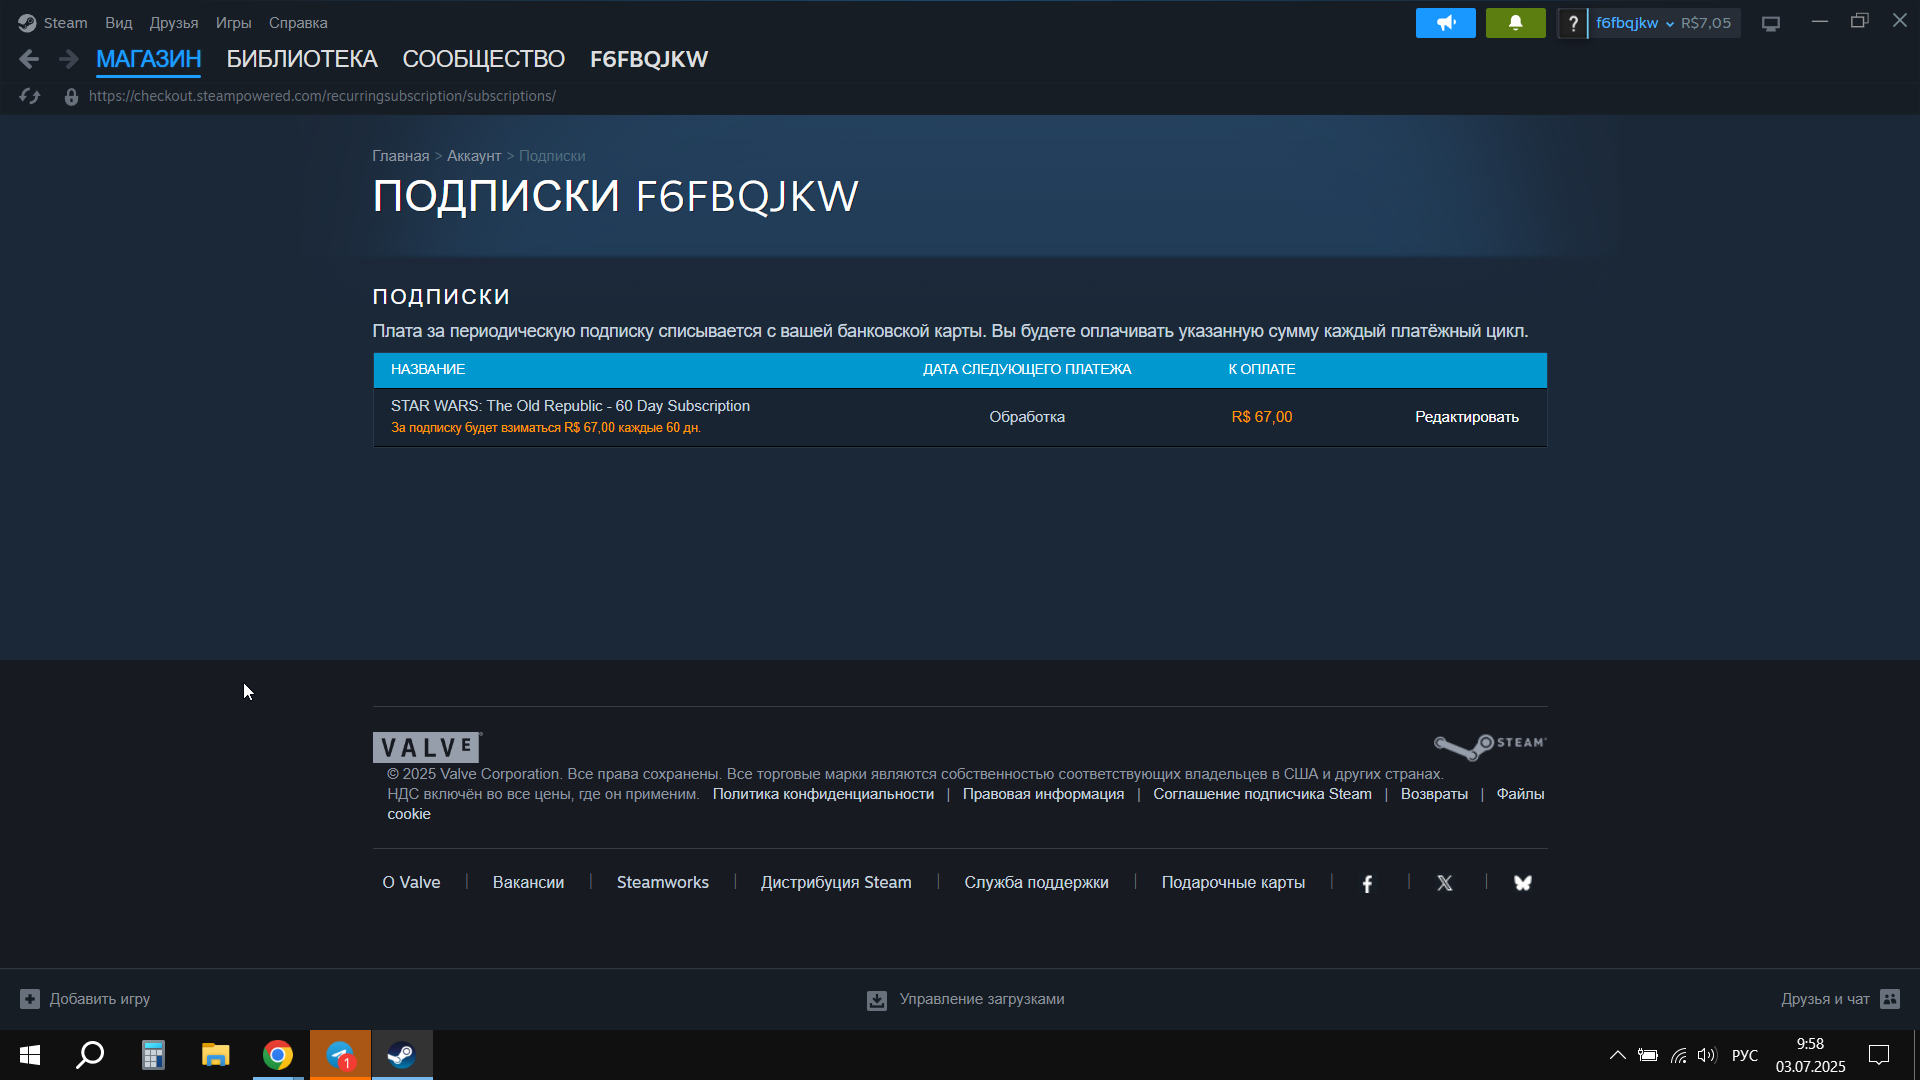Open the Windows notification center icon

click(x=1879, y=1055)
